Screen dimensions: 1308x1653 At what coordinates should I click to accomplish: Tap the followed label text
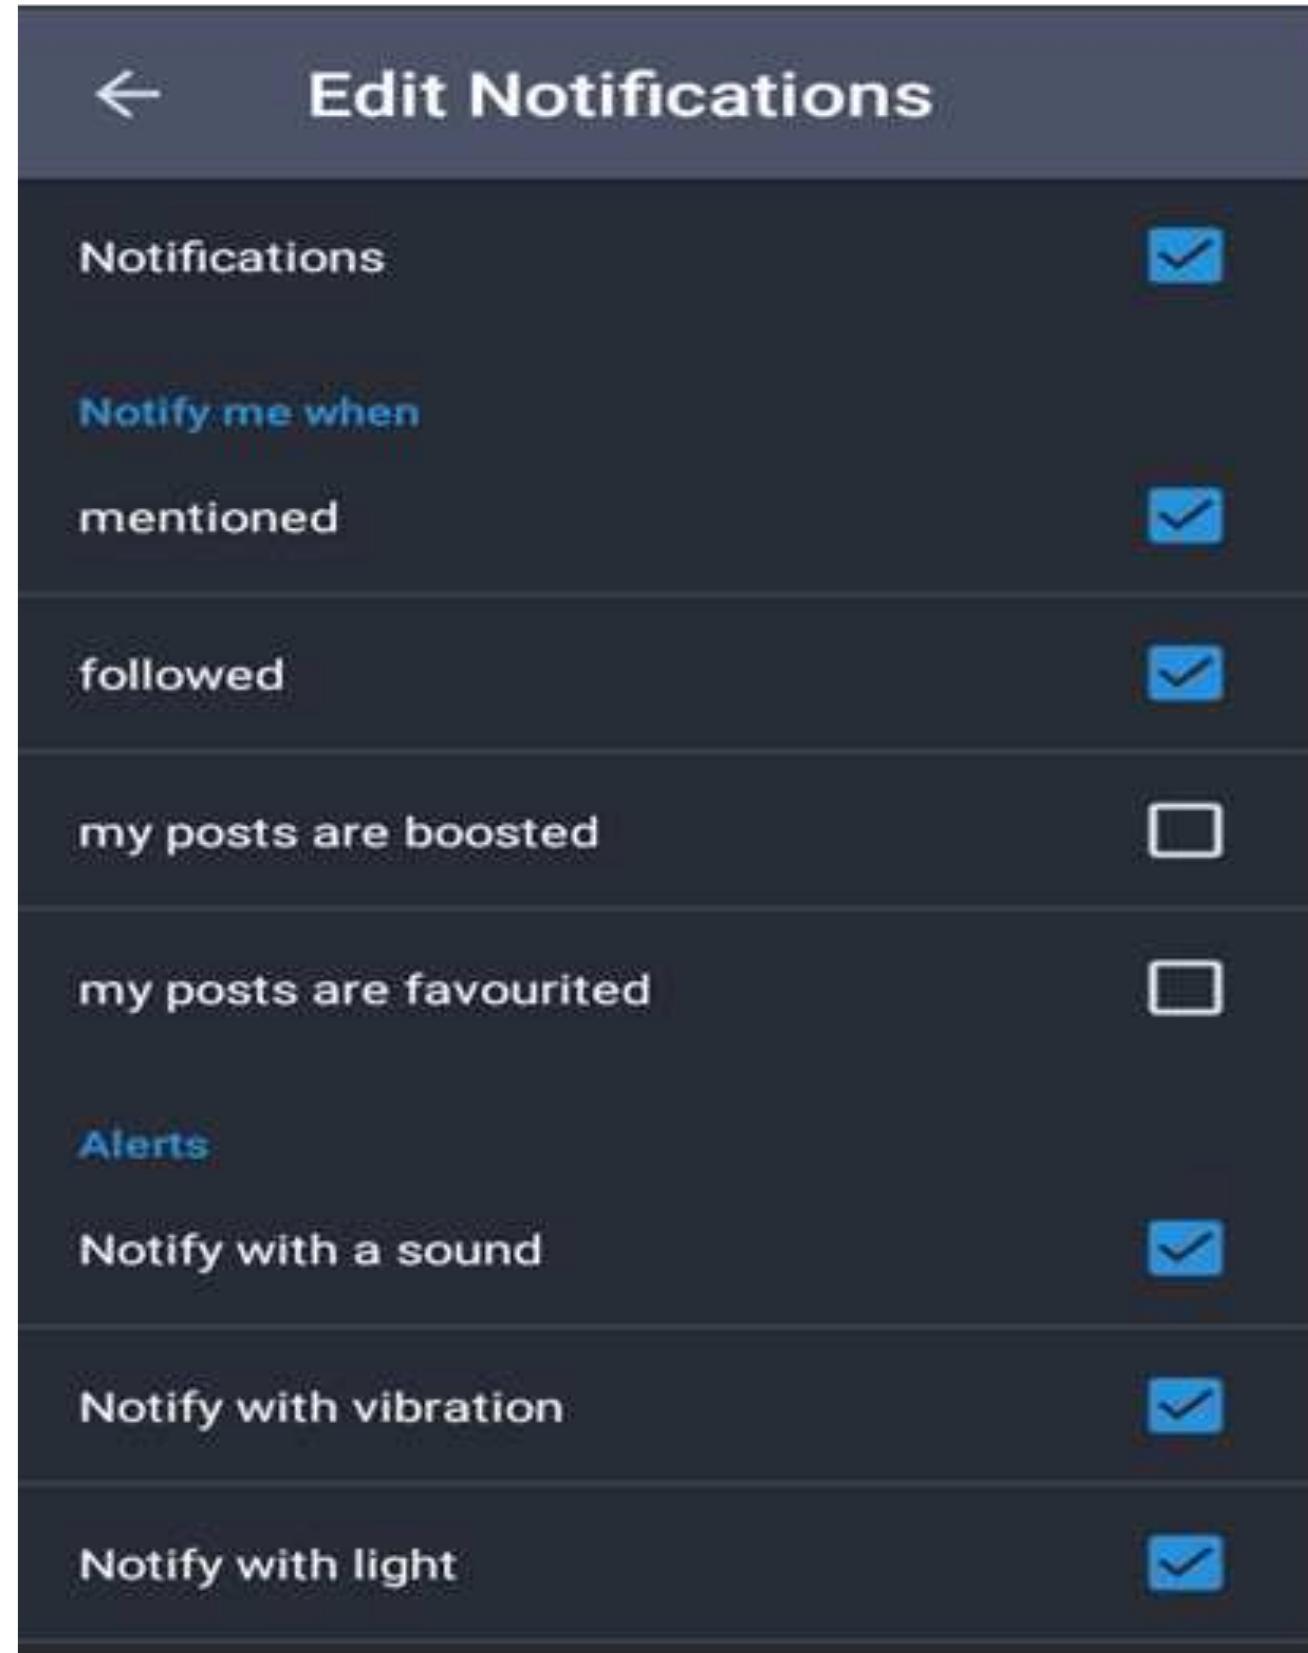tap(182, 675)
